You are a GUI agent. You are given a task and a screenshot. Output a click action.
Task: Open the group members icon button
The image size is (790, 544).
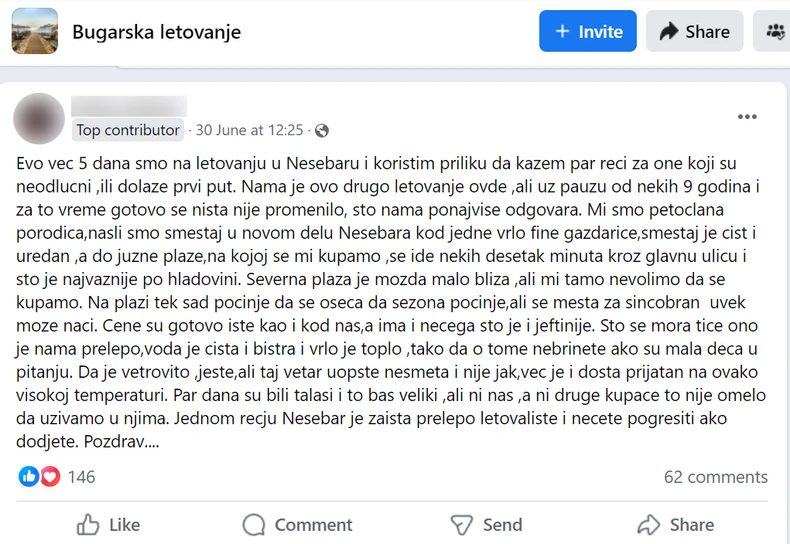pos(775,32)
